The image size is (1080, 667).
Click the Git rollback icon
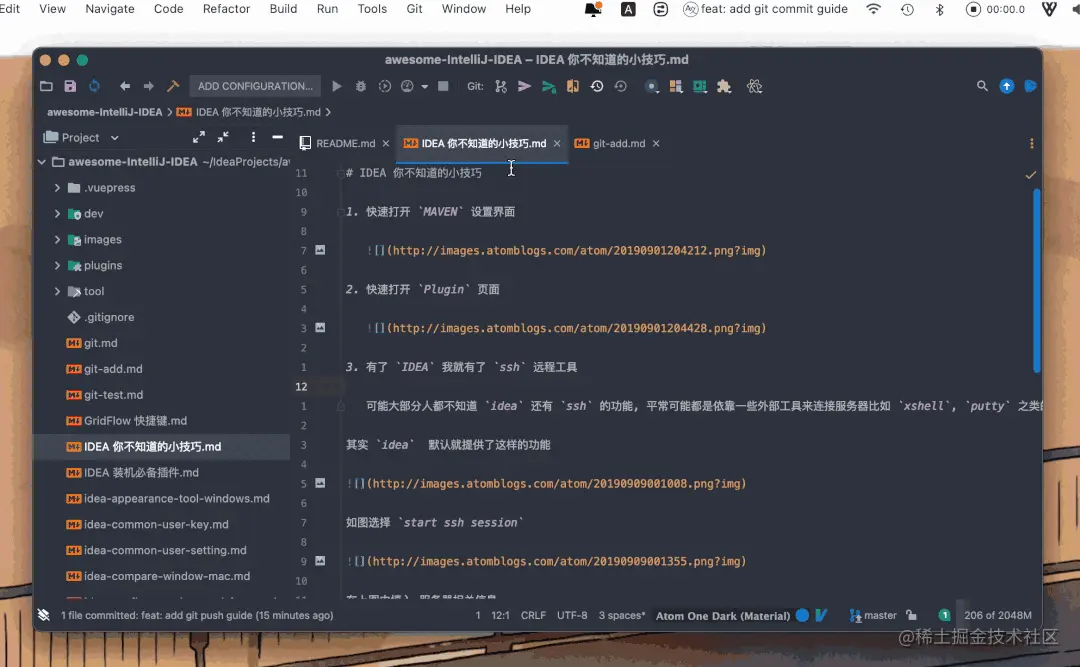(621, 86)
